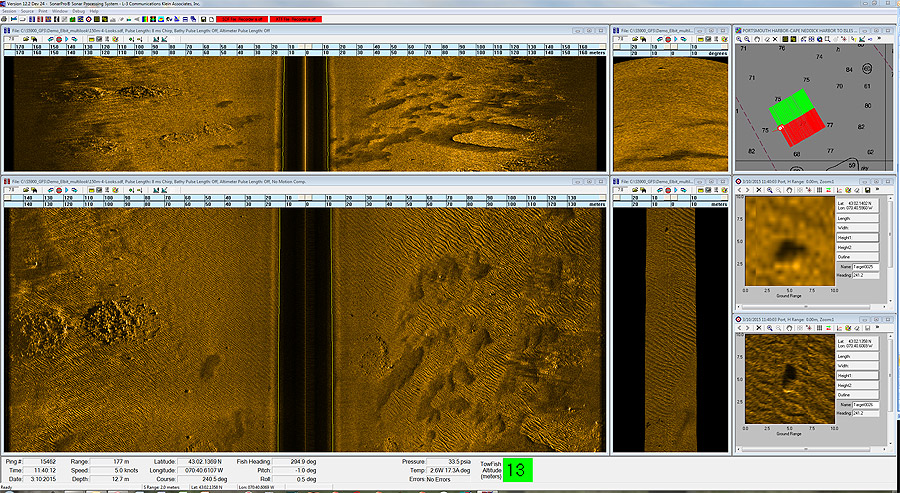The height and width of the screenshot is (493, 900).
Task: Click the green survey area on the chart
Action: [x=791, y=106]
